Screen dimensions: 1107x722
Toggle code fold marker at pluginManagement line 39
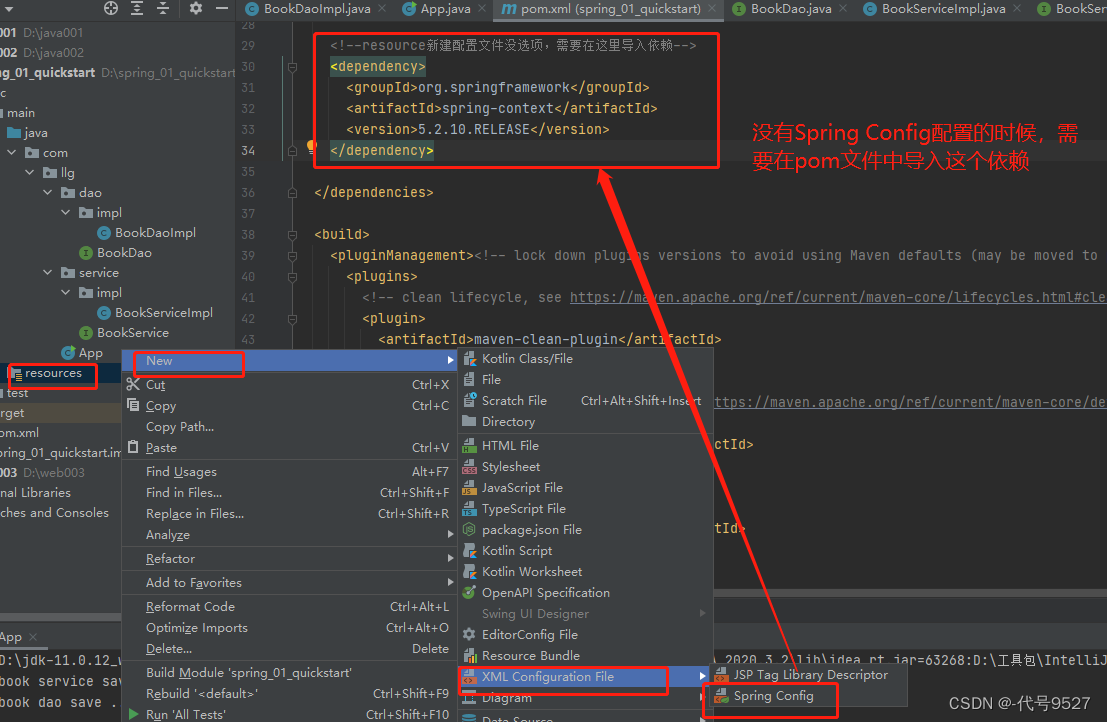(x=292, y=255)
